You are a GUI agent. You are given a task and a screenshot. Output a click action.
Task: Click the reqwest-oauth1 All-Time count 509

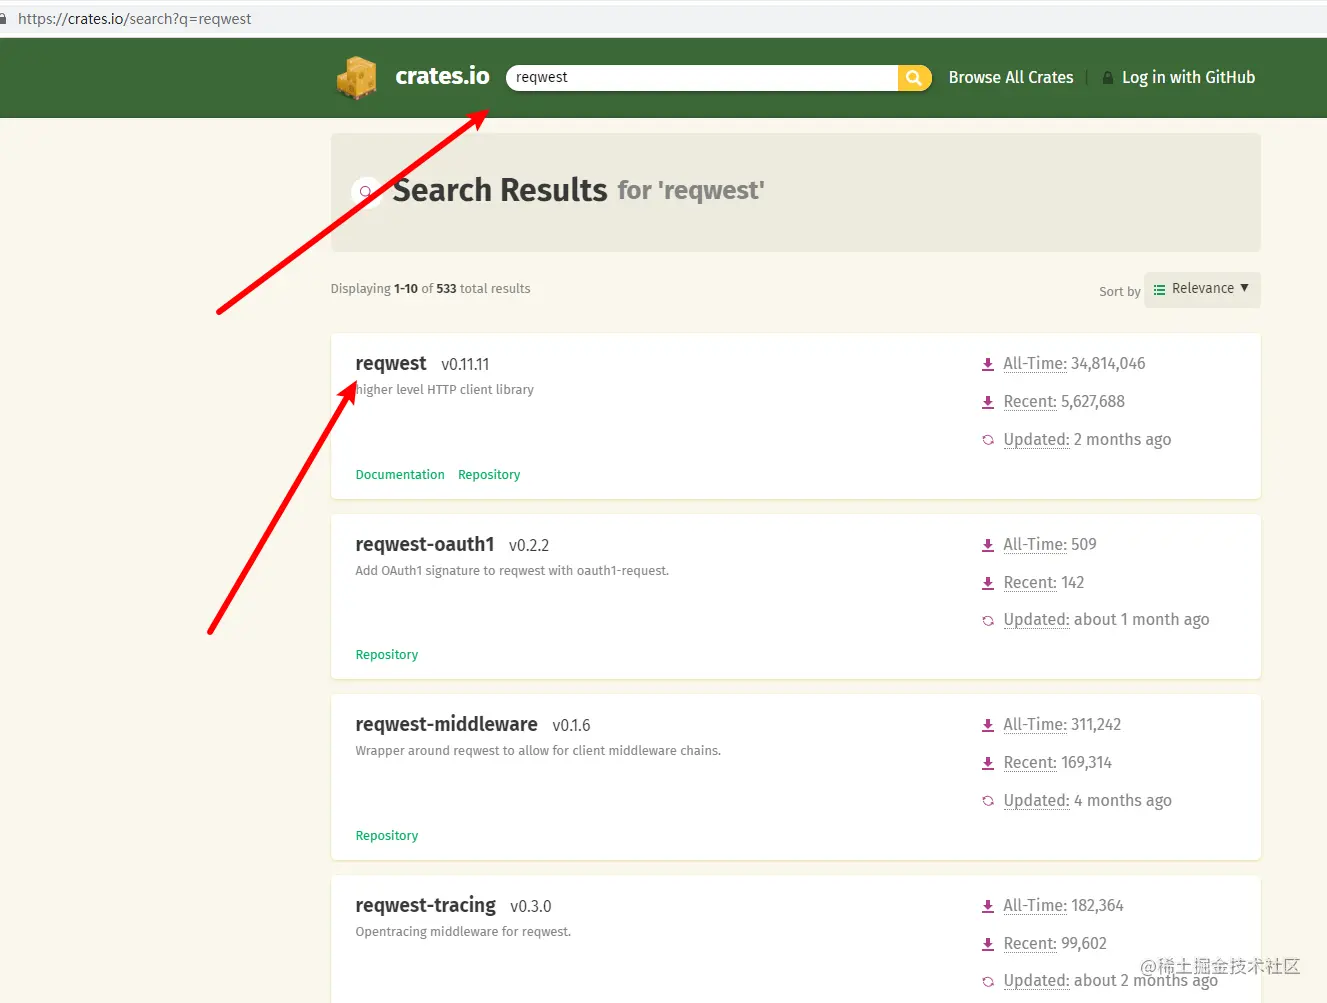point(1083,545)
